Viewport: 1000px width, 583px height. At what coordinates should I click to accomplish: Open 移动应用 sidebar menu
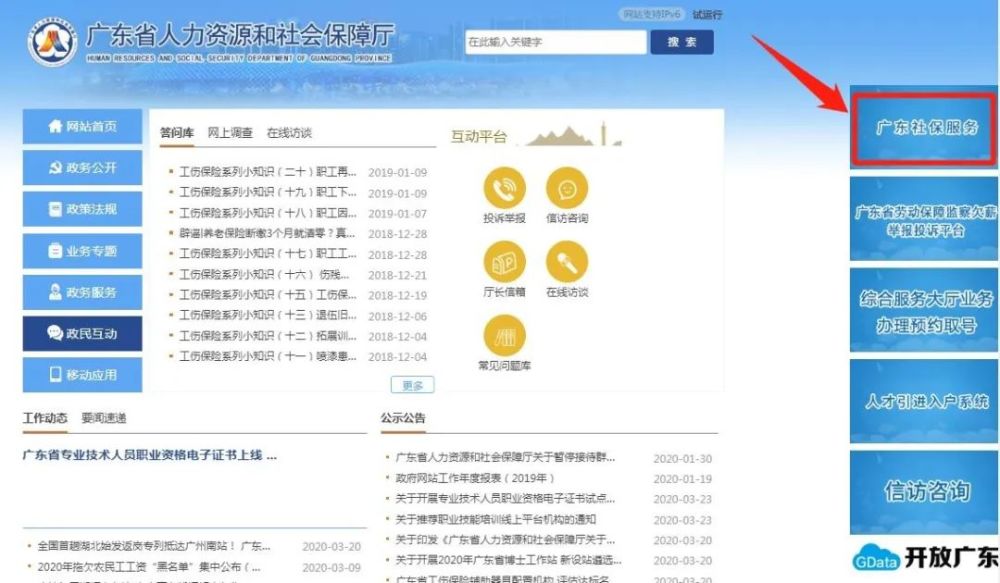coord(82,374)
